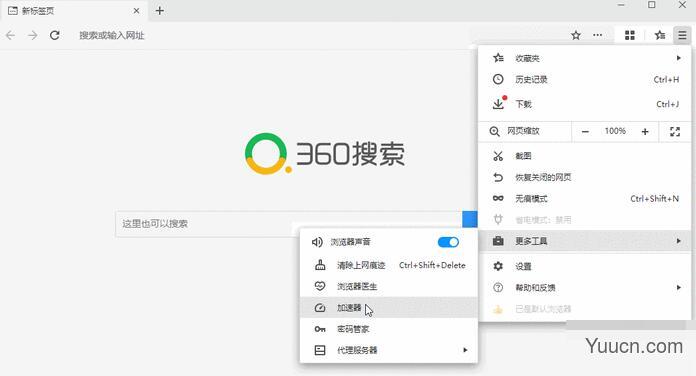
Task: Click 已是默认浏览器 entry
Action: (585, 309)
